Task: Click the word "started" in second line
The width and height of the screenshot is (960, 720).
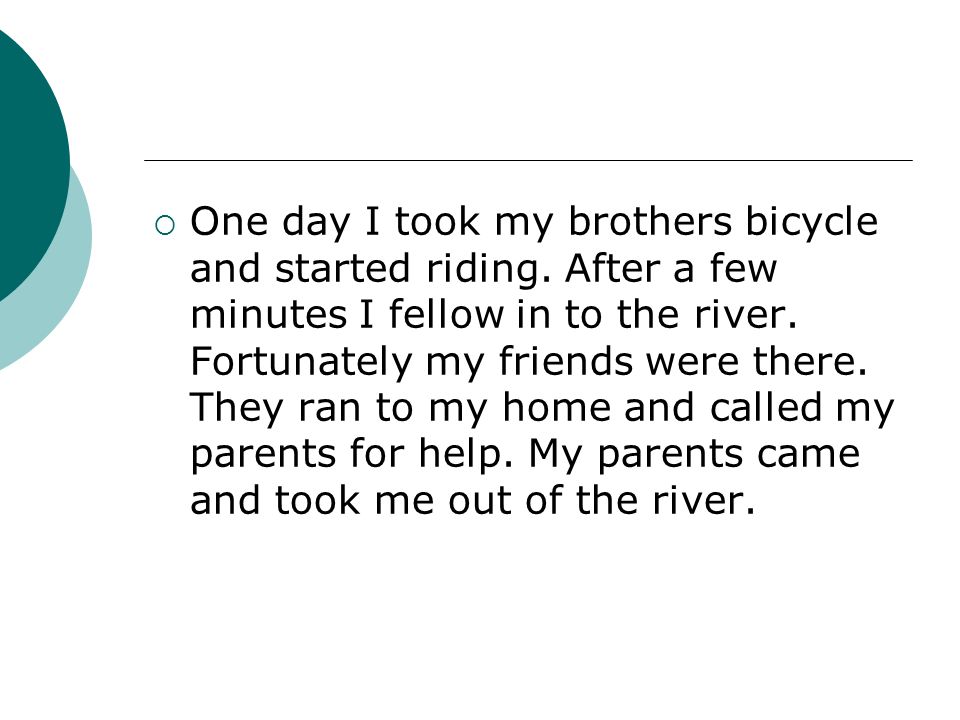Action: pos(342,269)
